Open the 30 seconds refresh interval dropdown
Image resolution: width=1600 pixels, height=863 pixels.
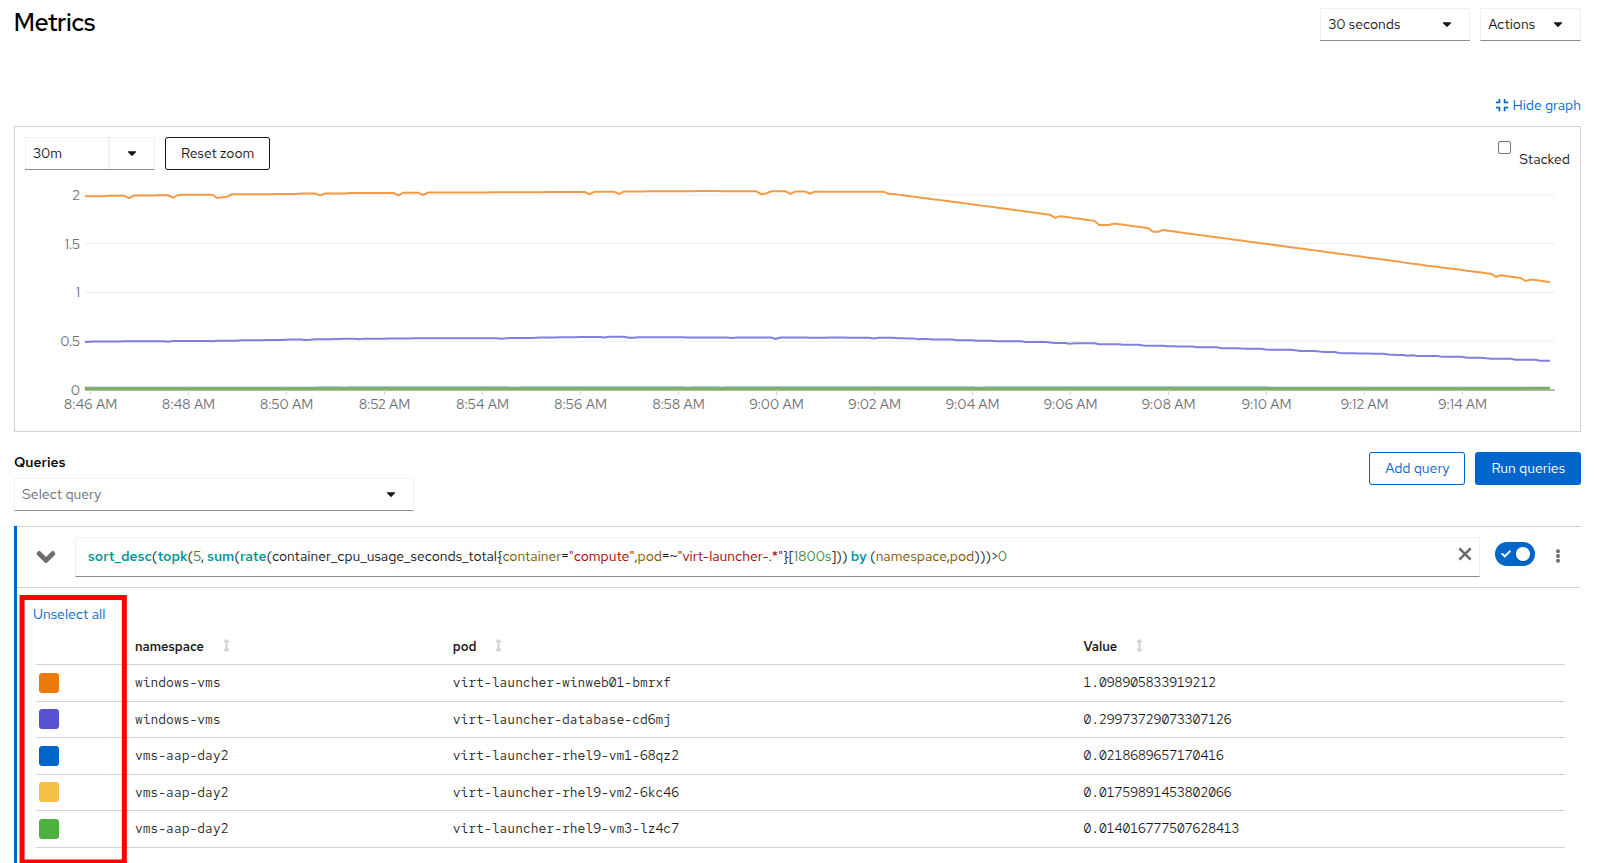[x=1393, y=24]
